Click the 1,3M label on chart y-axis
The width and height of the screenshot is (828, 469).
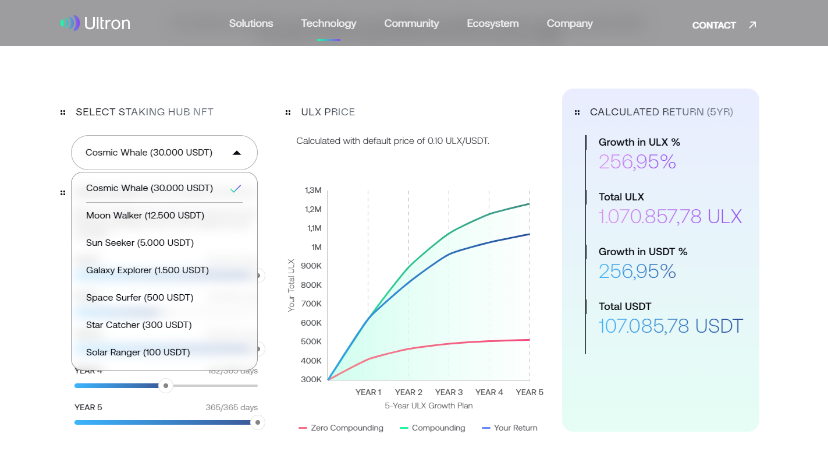point(313,190)
